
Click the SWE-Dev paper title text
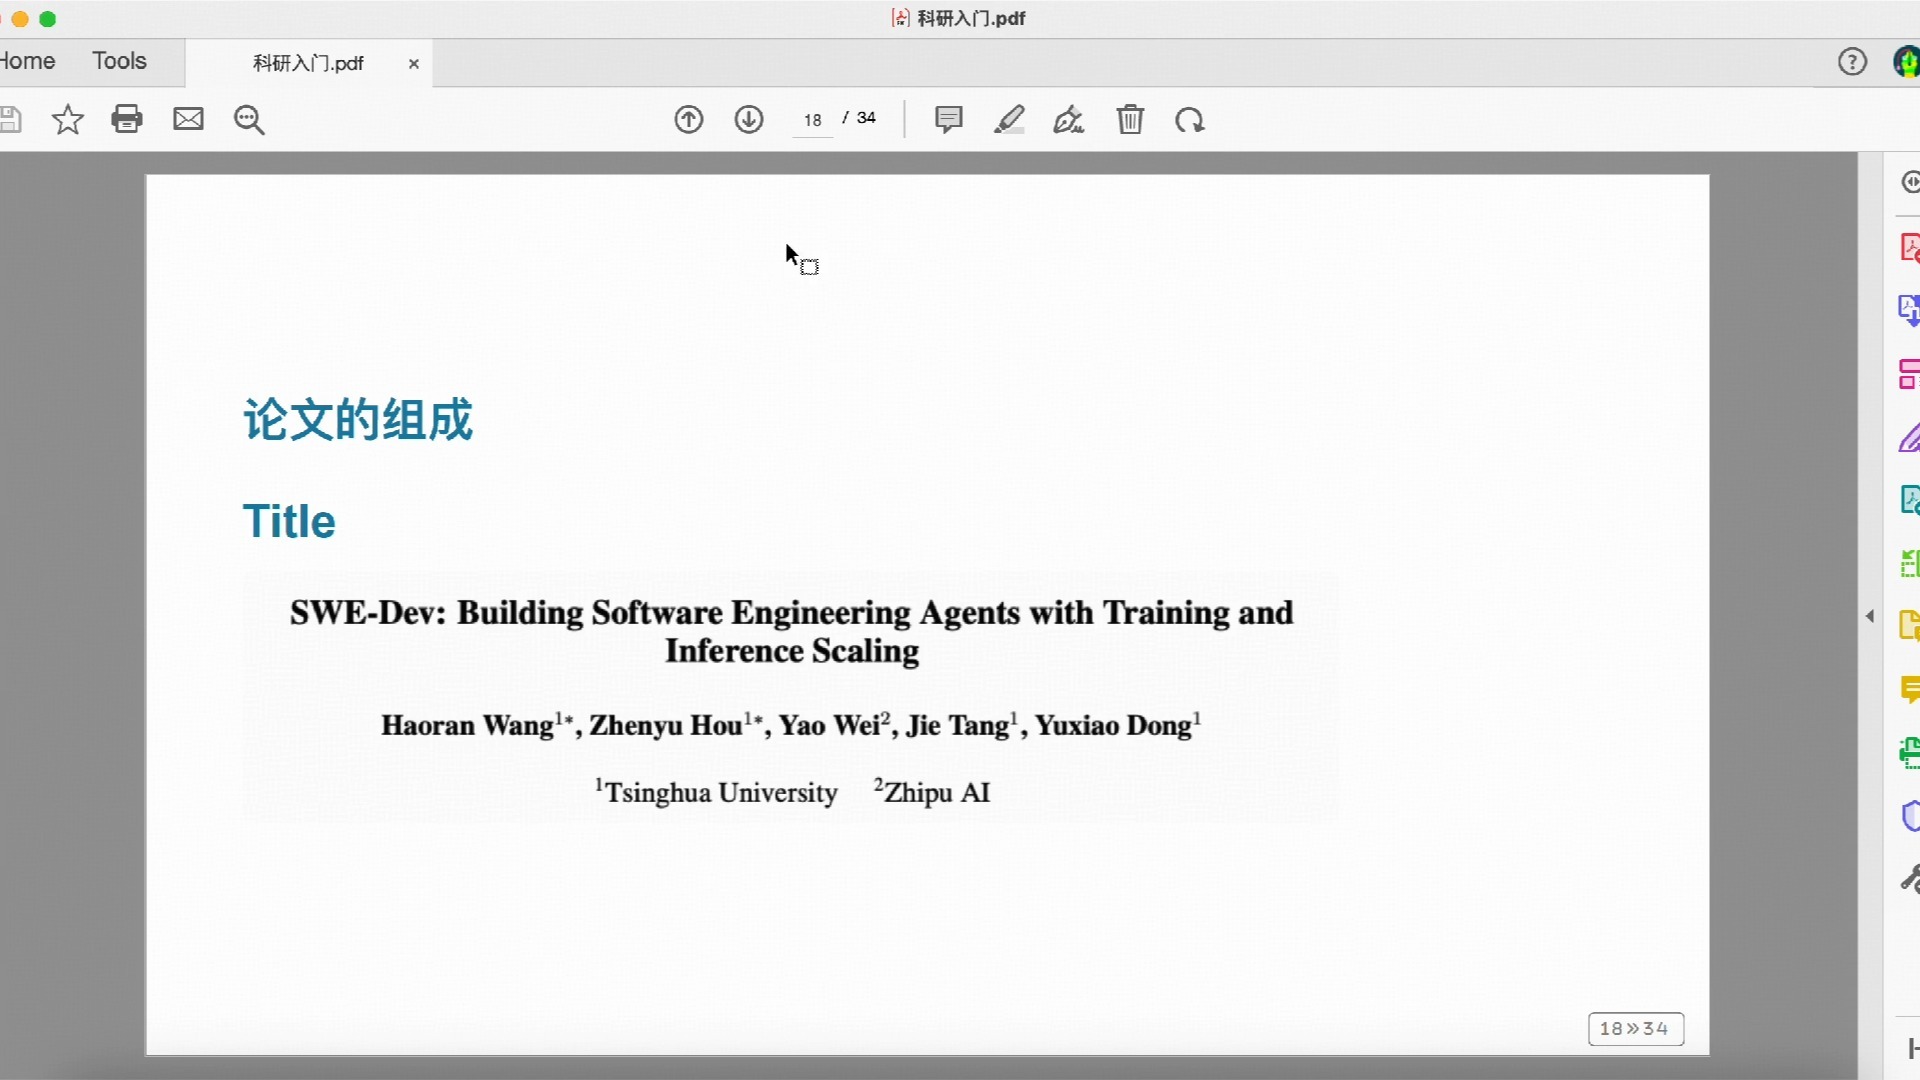tap(792, 631)
